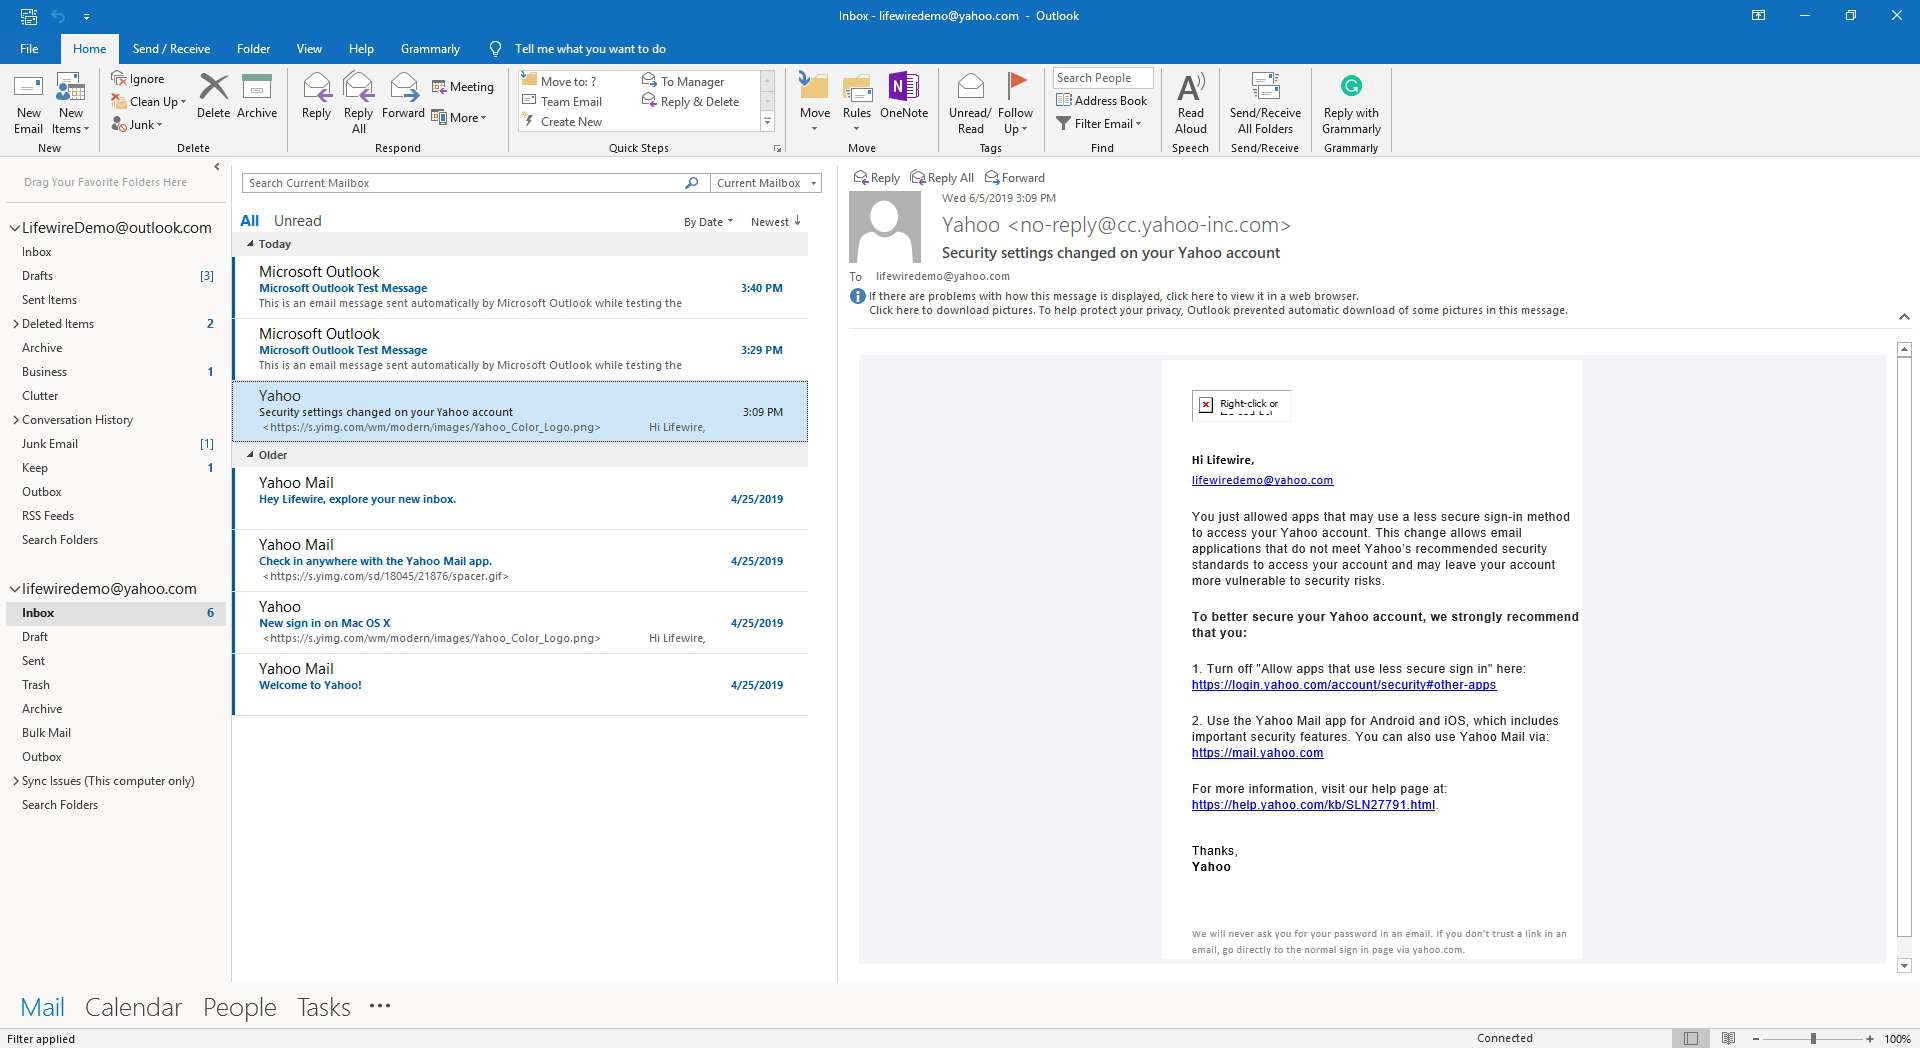Collapse the folder pane arrow
Screen dimensions: 1920x1048
pos(217,167)
